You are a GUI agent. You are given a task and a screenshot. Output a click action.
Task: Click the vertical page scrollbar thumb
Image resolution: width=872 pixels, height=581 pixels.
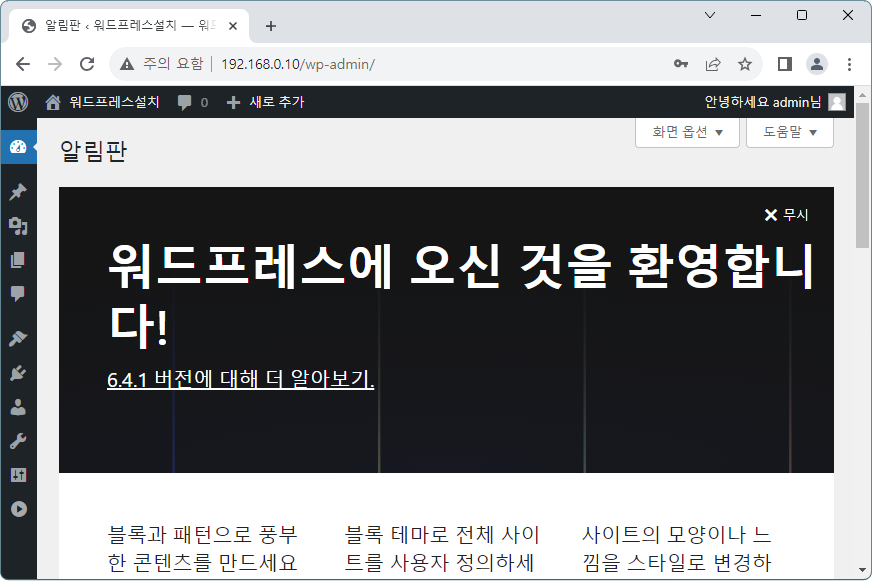863,176
